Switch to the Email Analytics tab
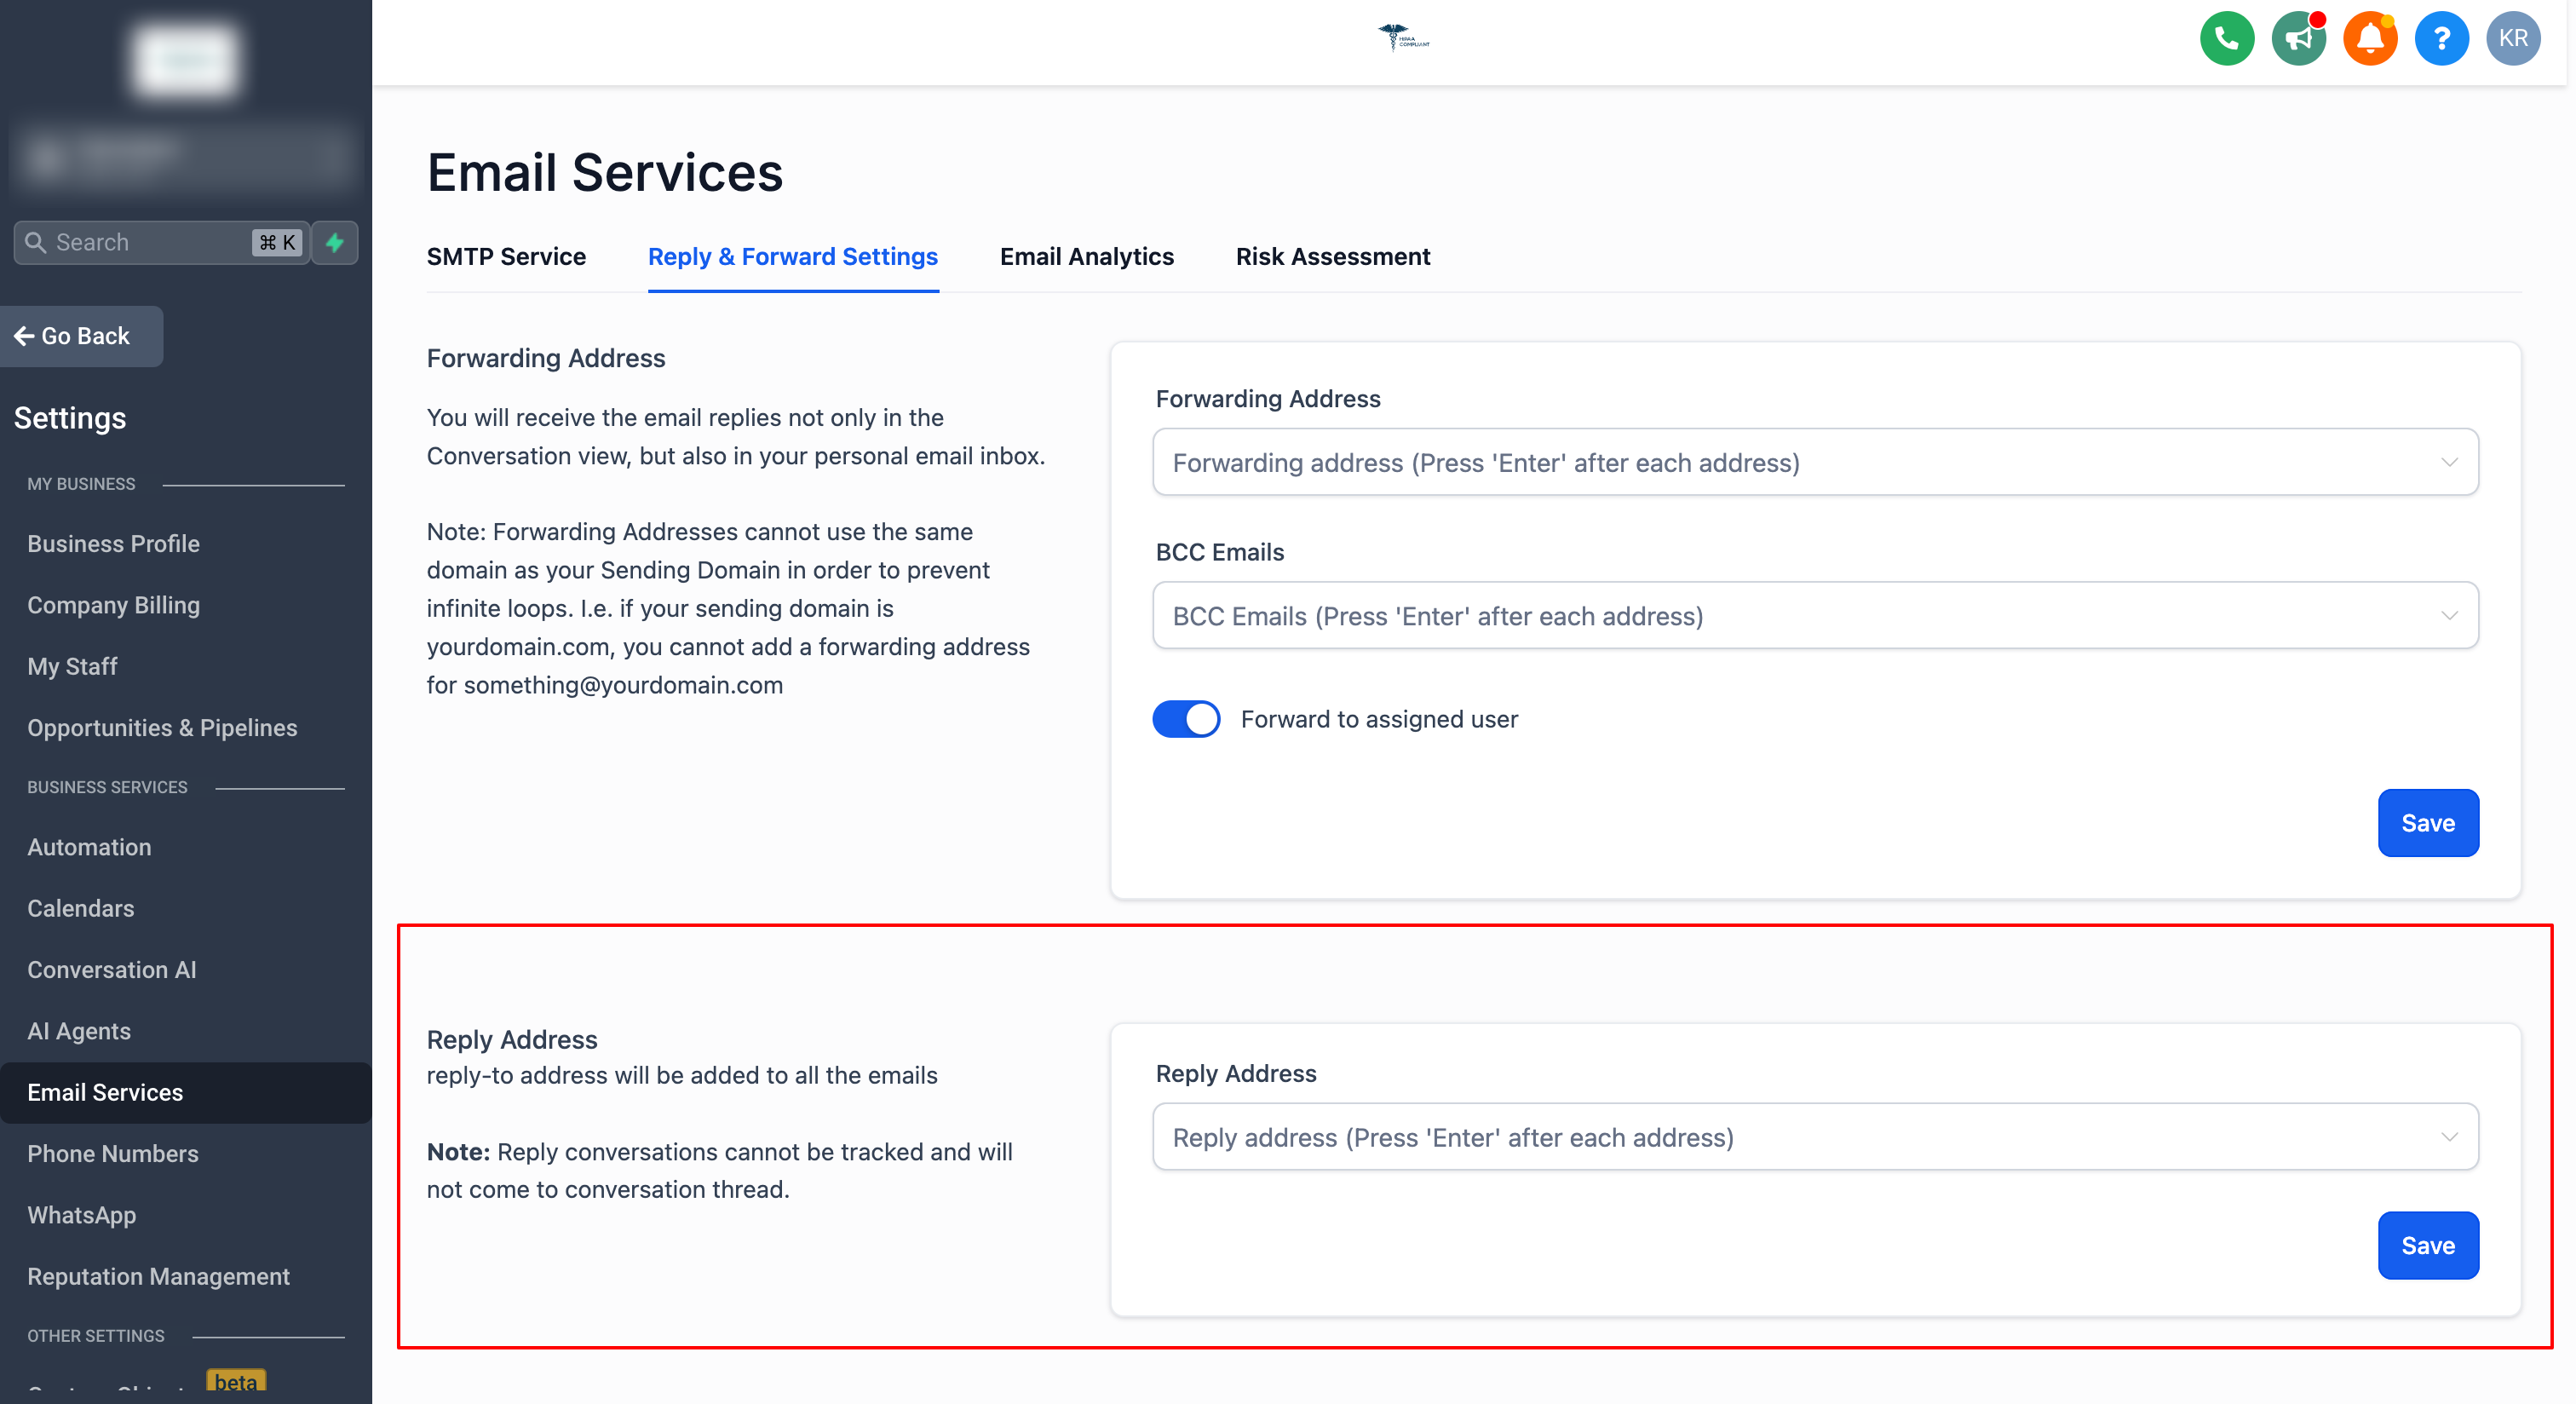The image size is (2576, 1404). (1086, 257)
